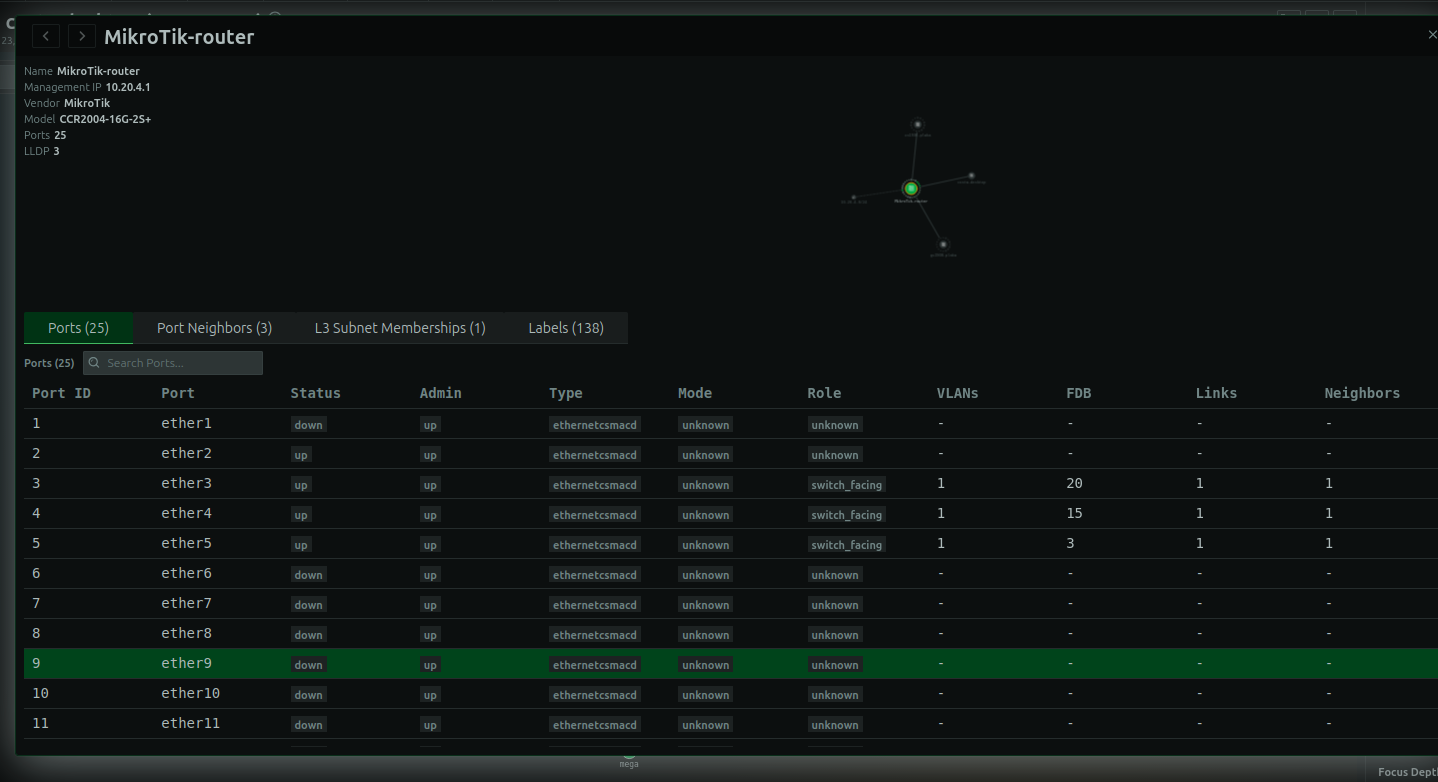The width and height of the screenshot is (1438, 782).
Task: Click ethernetcsmacd type badge in ether6 row
Action: tap(594, 575)
